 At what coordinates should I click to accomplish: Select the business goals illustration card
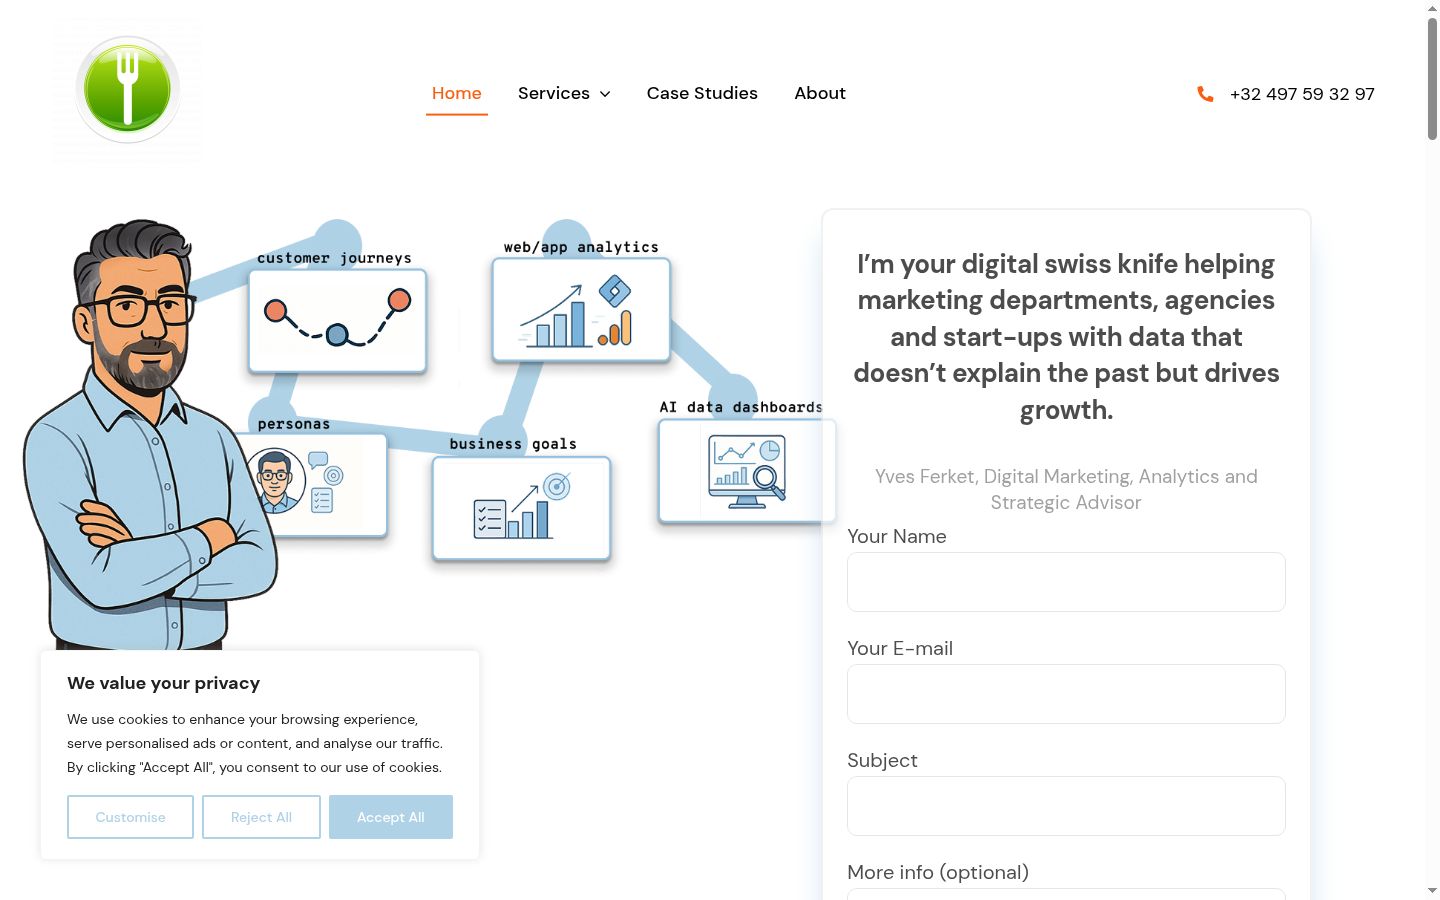tap(521, 508)
